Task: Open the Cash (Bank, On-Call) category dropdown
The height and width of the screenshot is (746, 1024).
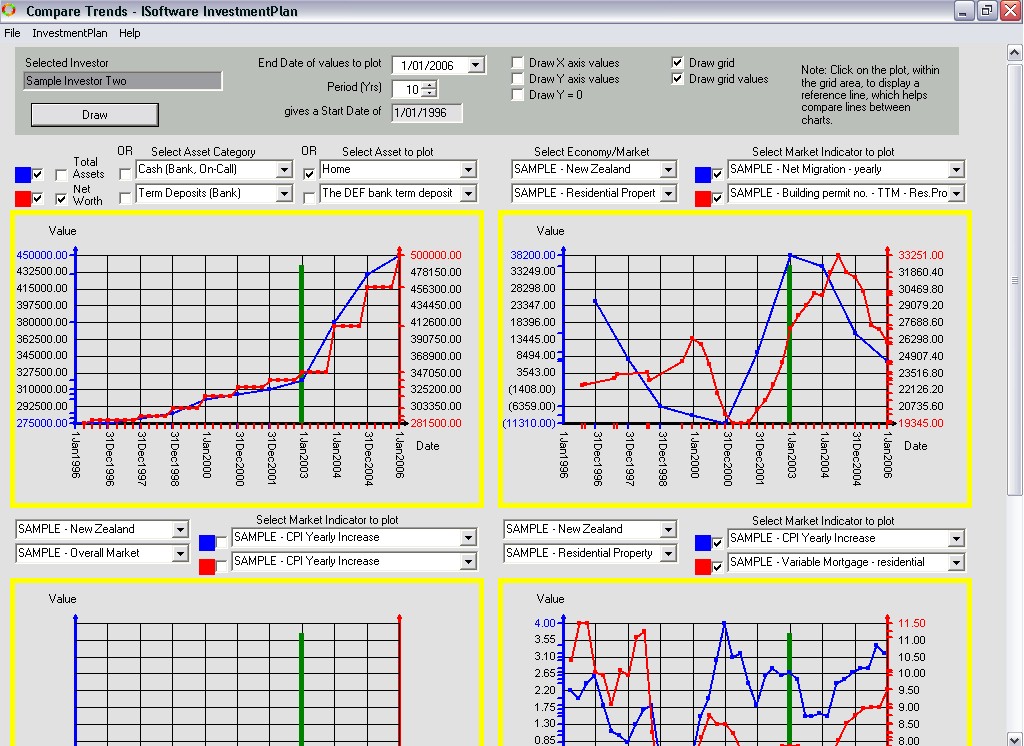Action: point(284,170)
